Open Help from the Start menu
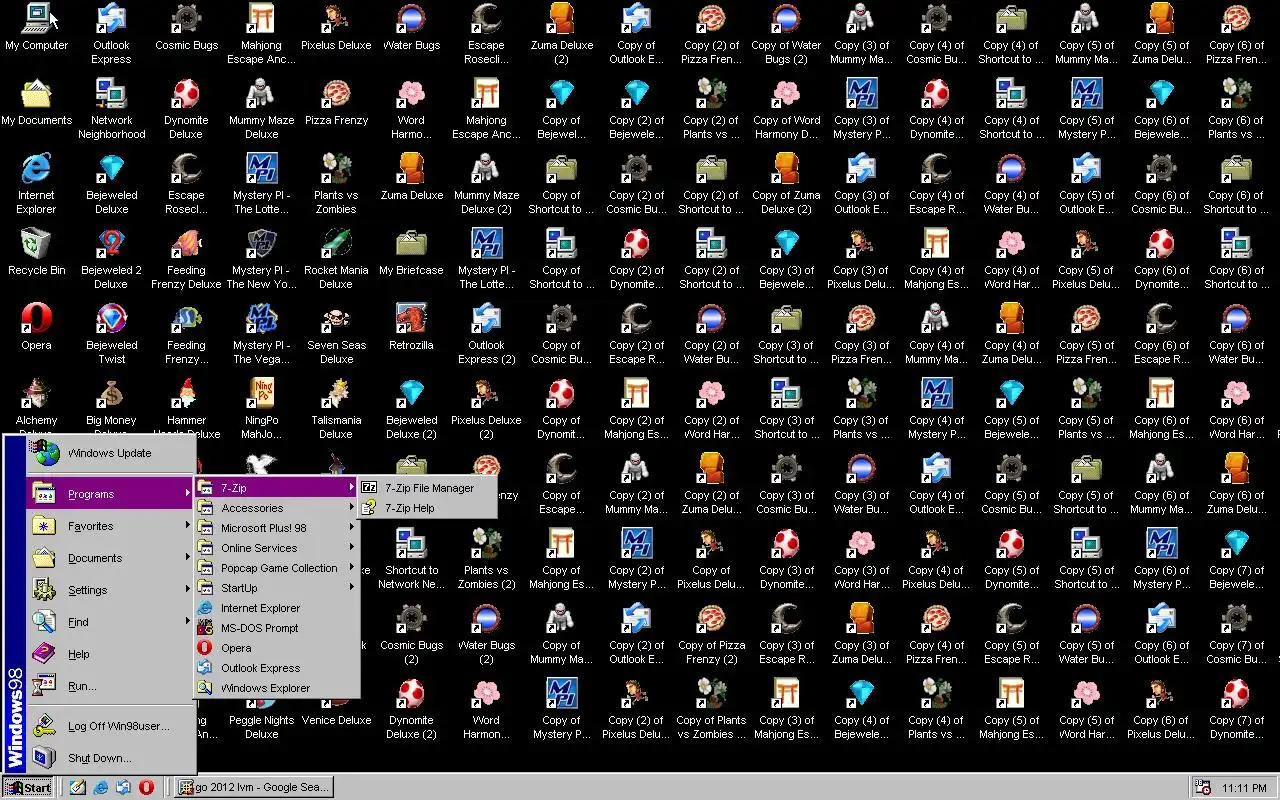The height and width of the screenshot is (800, 1280). 110,654
